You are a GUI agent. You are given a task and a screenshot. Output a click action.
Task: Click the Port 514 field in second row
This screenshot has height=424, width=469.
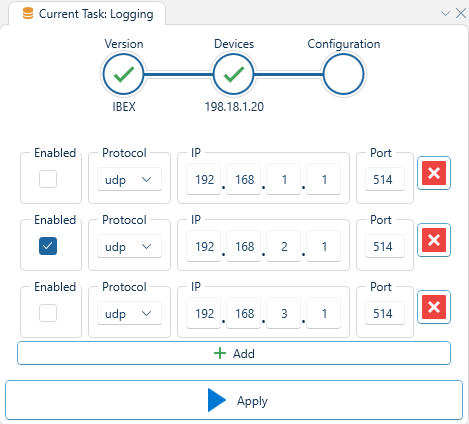385,246
